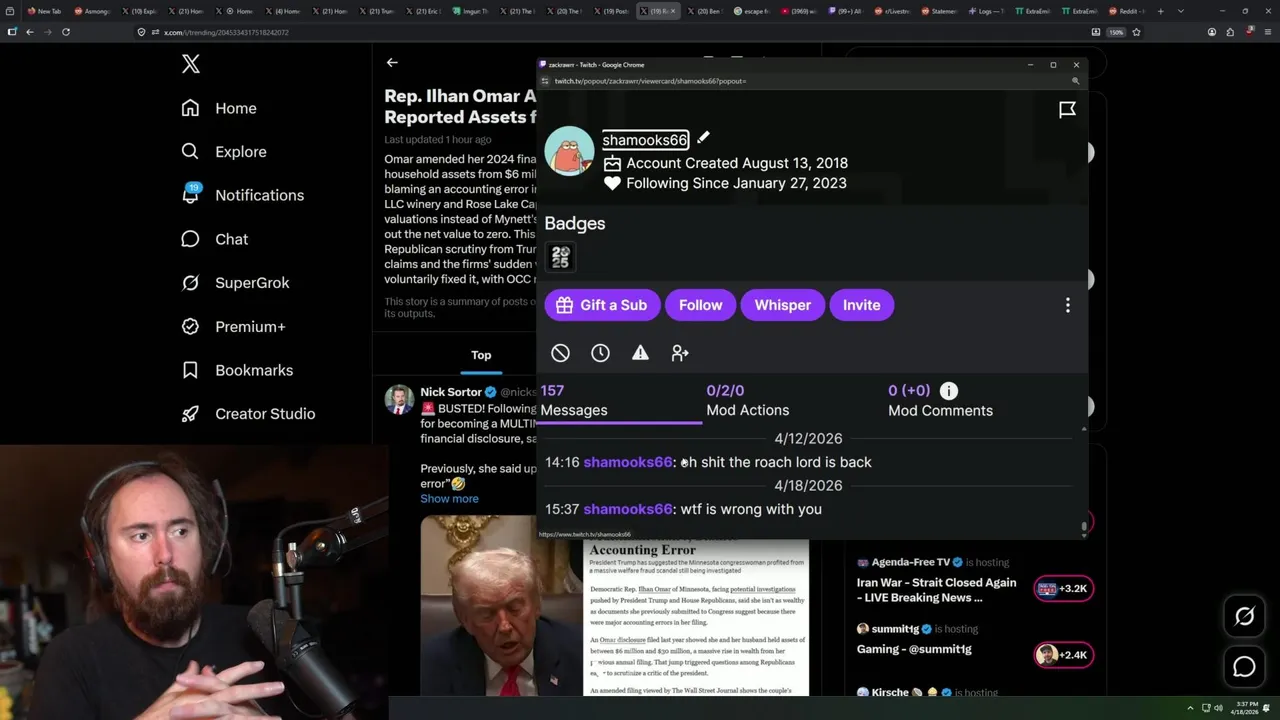This screenshot has width=1280, height=720.
Task: Click the Gift a Sub button
Action: [x=602, y=305]
